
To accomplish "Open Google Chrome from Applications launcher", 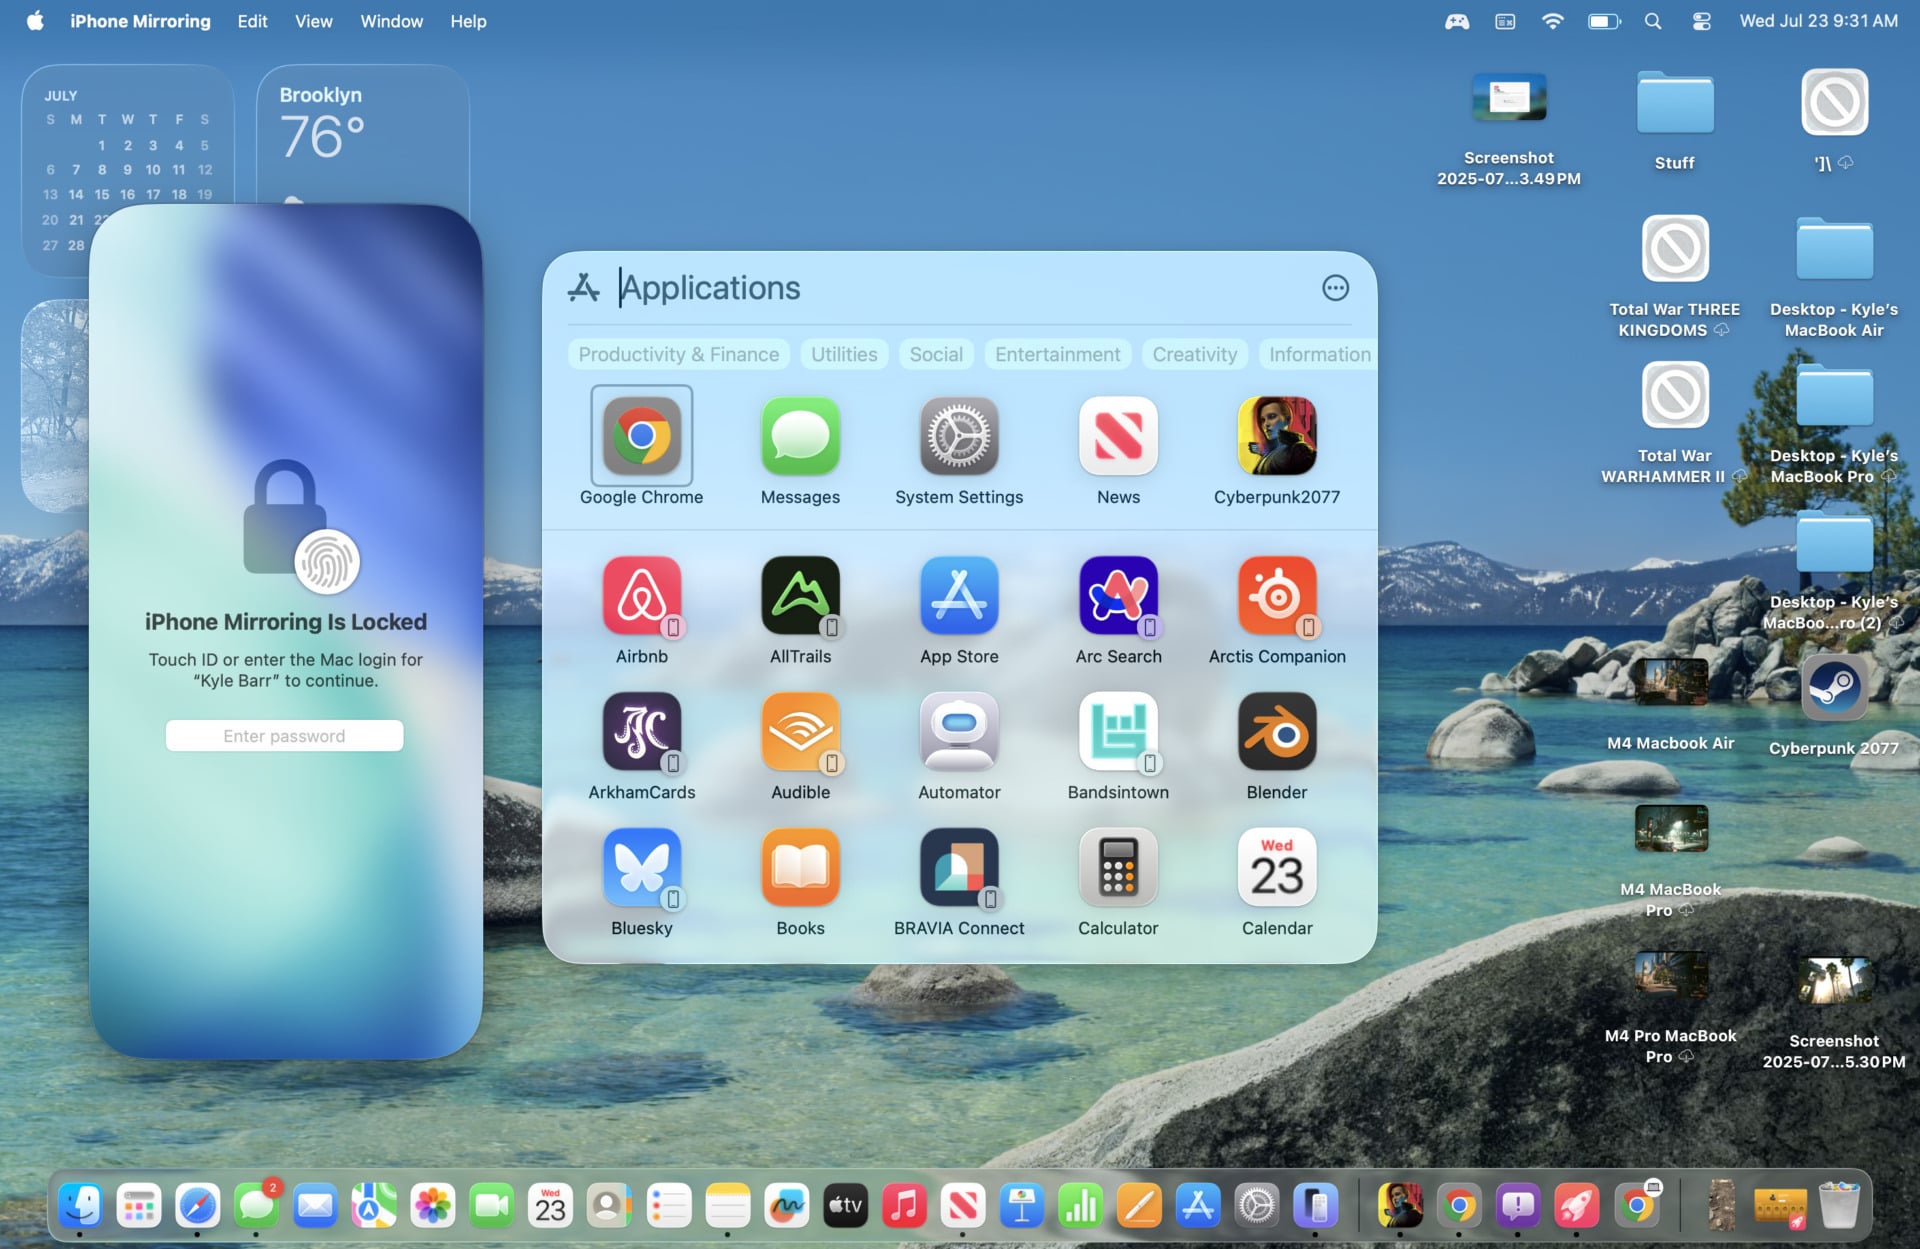I will click(641, 436).
